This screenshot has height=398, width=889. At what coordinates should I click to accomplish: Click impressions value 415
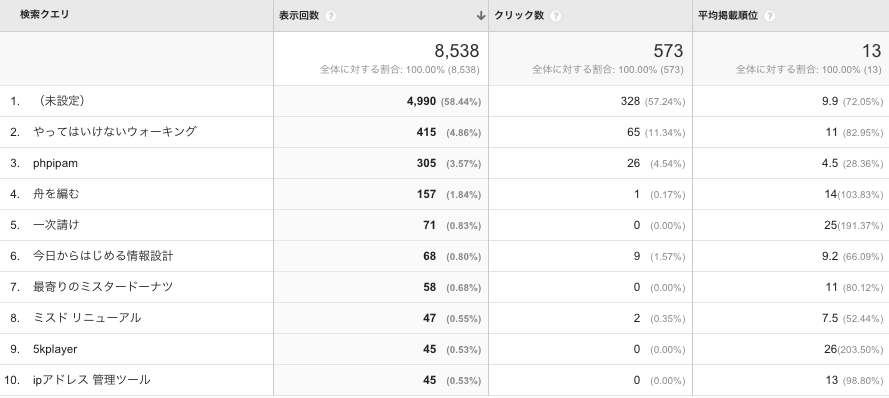426,132
